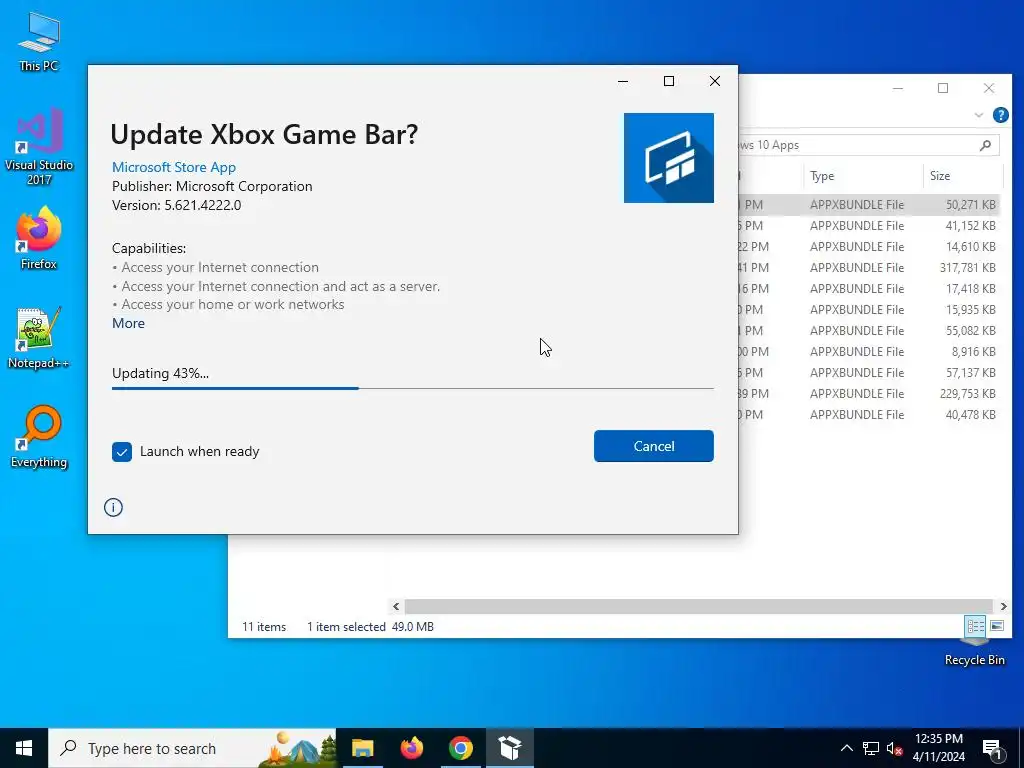Open the Firefox desktop shortcut

(39, 238)
